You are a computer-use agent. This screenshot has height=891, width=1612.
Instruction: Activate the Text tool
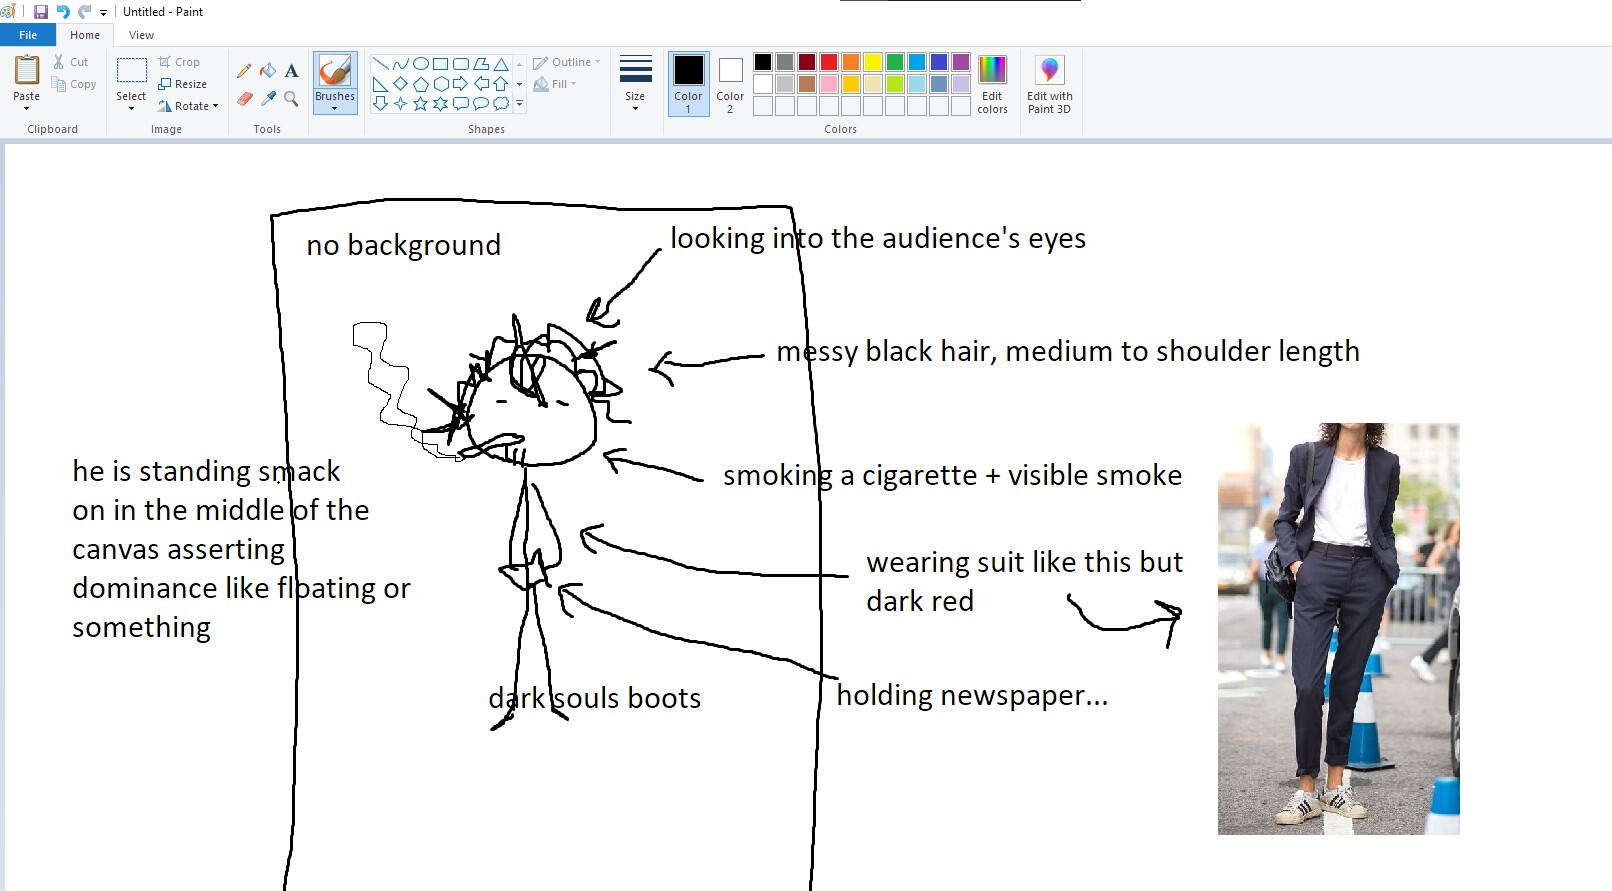(x=291, y=71)
